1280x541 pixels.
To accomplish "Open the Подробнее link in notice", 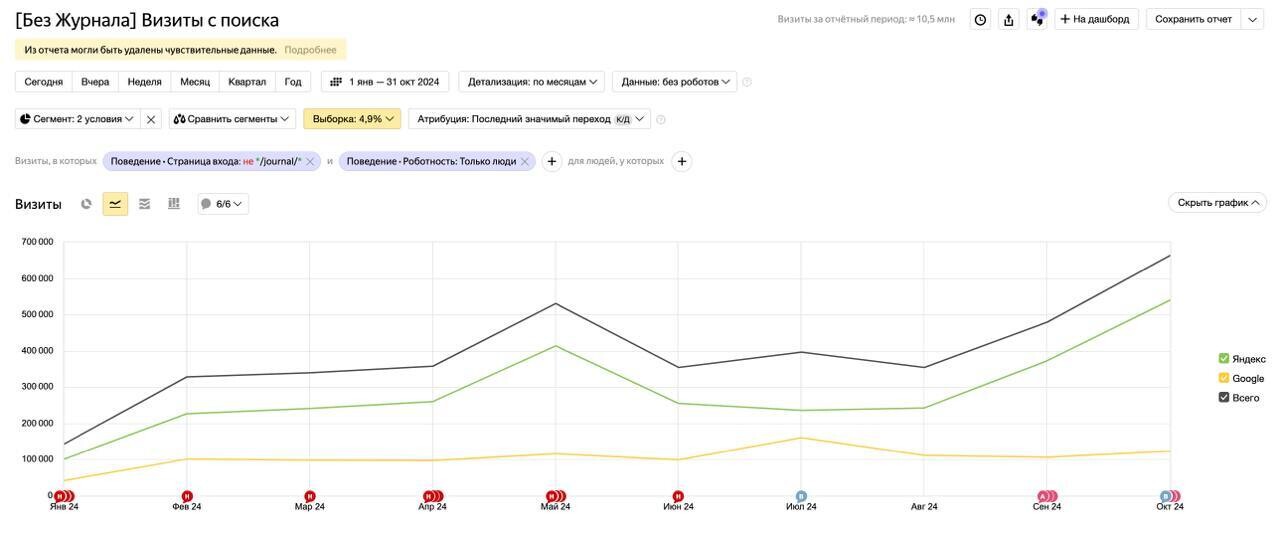I will click(310, 49).
